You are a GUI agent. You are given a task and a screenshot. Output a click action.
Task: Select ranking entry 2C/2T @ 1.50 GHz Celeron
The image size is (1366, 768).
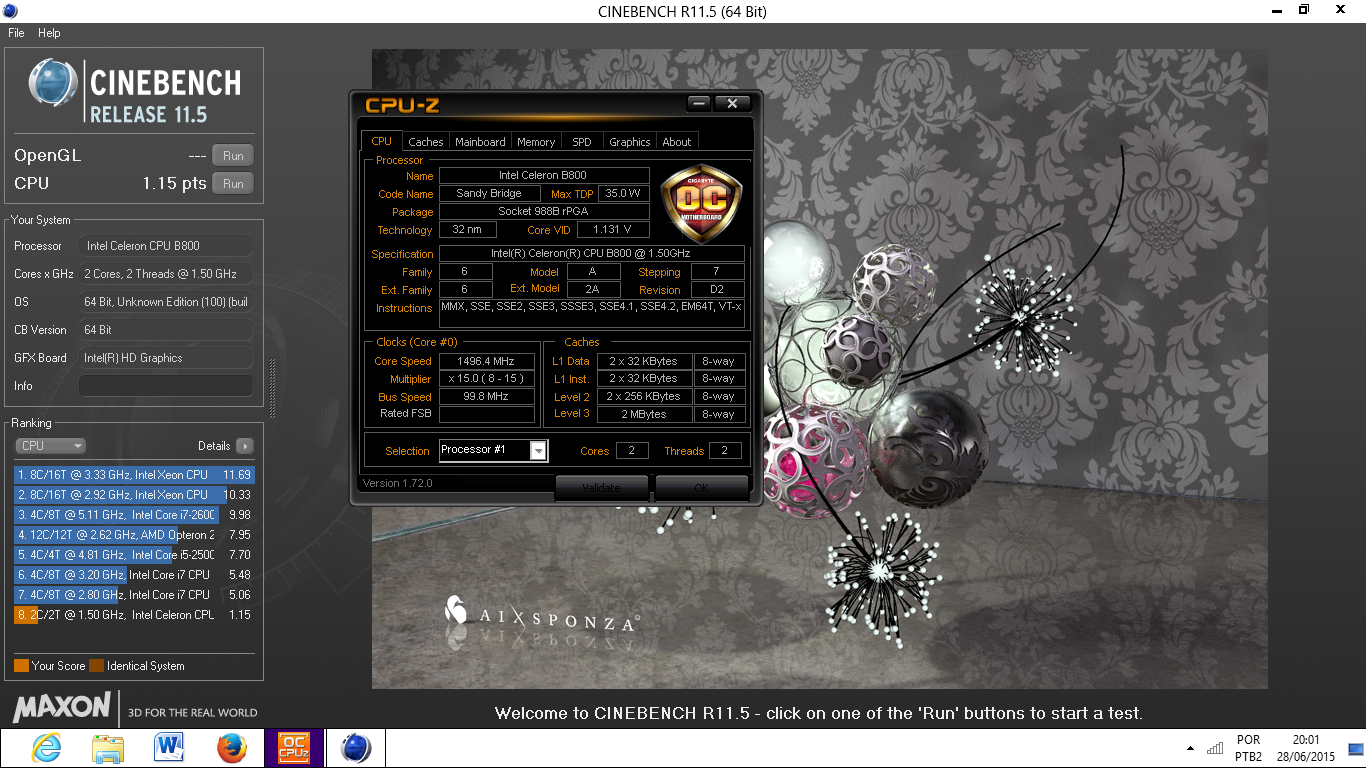pyautogui.click(x=134, y=615)
